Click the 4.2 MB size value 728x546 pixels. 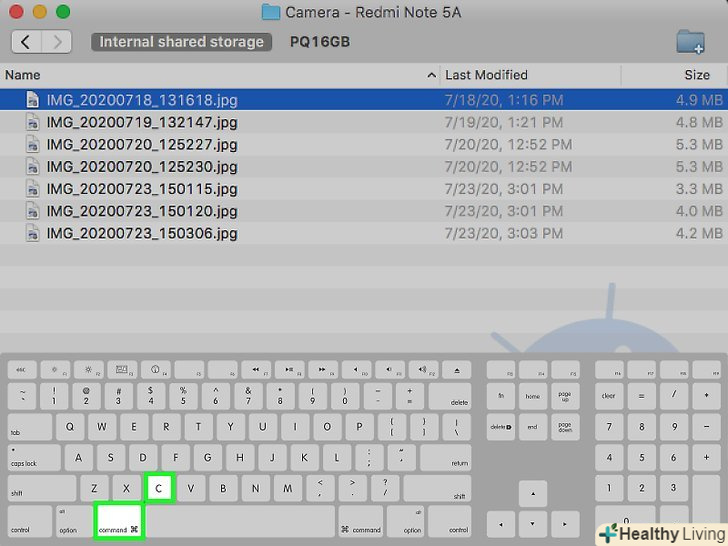tap(699, 233)
